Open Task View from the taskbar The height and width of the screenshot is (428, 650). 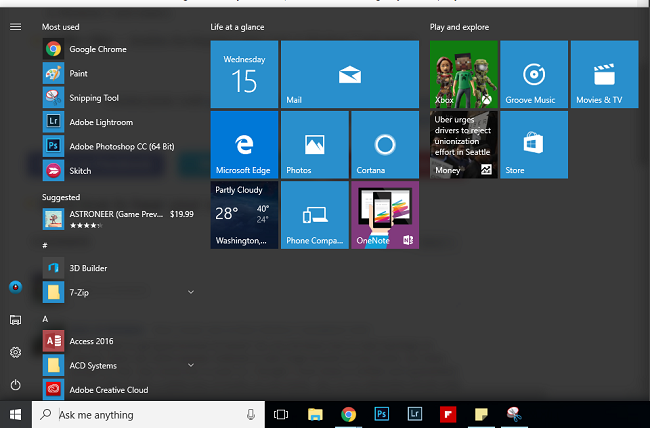281,414
